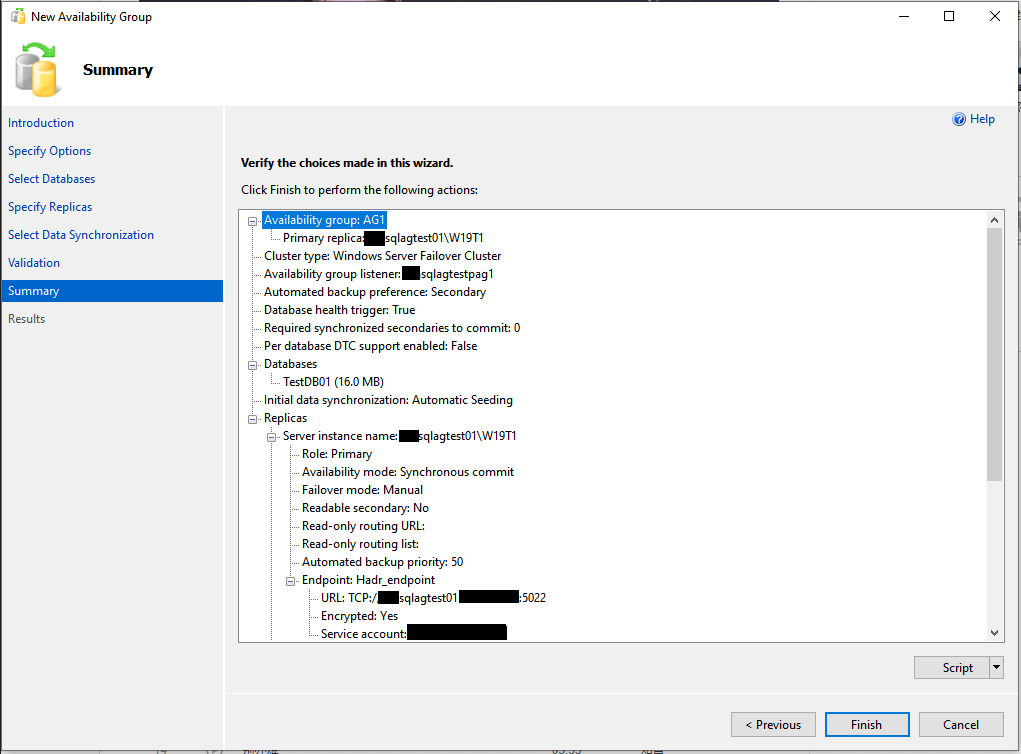Go to the Introduction page

pos(41,122)
